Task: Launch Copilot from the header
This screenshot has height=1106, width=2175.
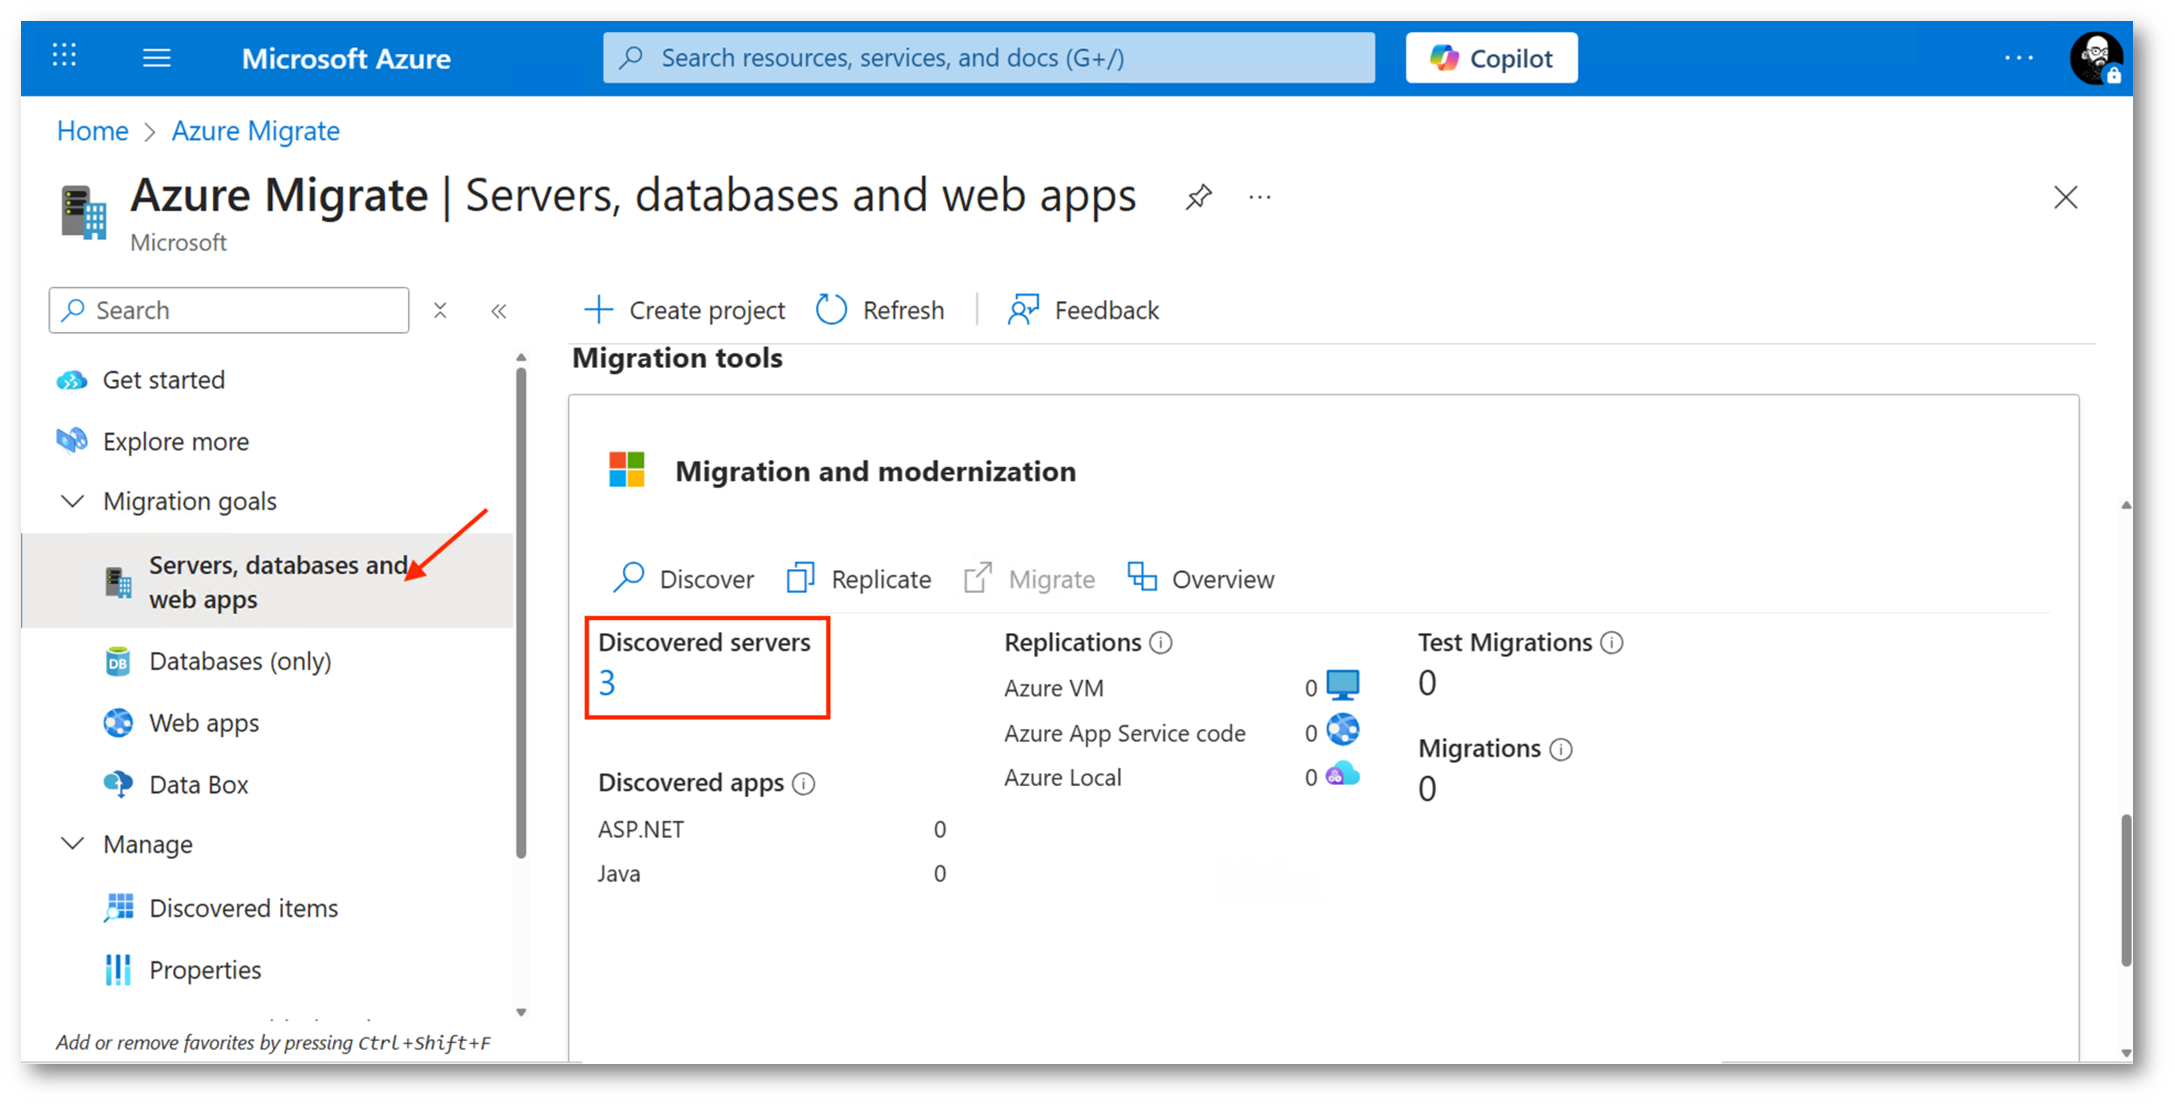Action: tap(1491, 58)
